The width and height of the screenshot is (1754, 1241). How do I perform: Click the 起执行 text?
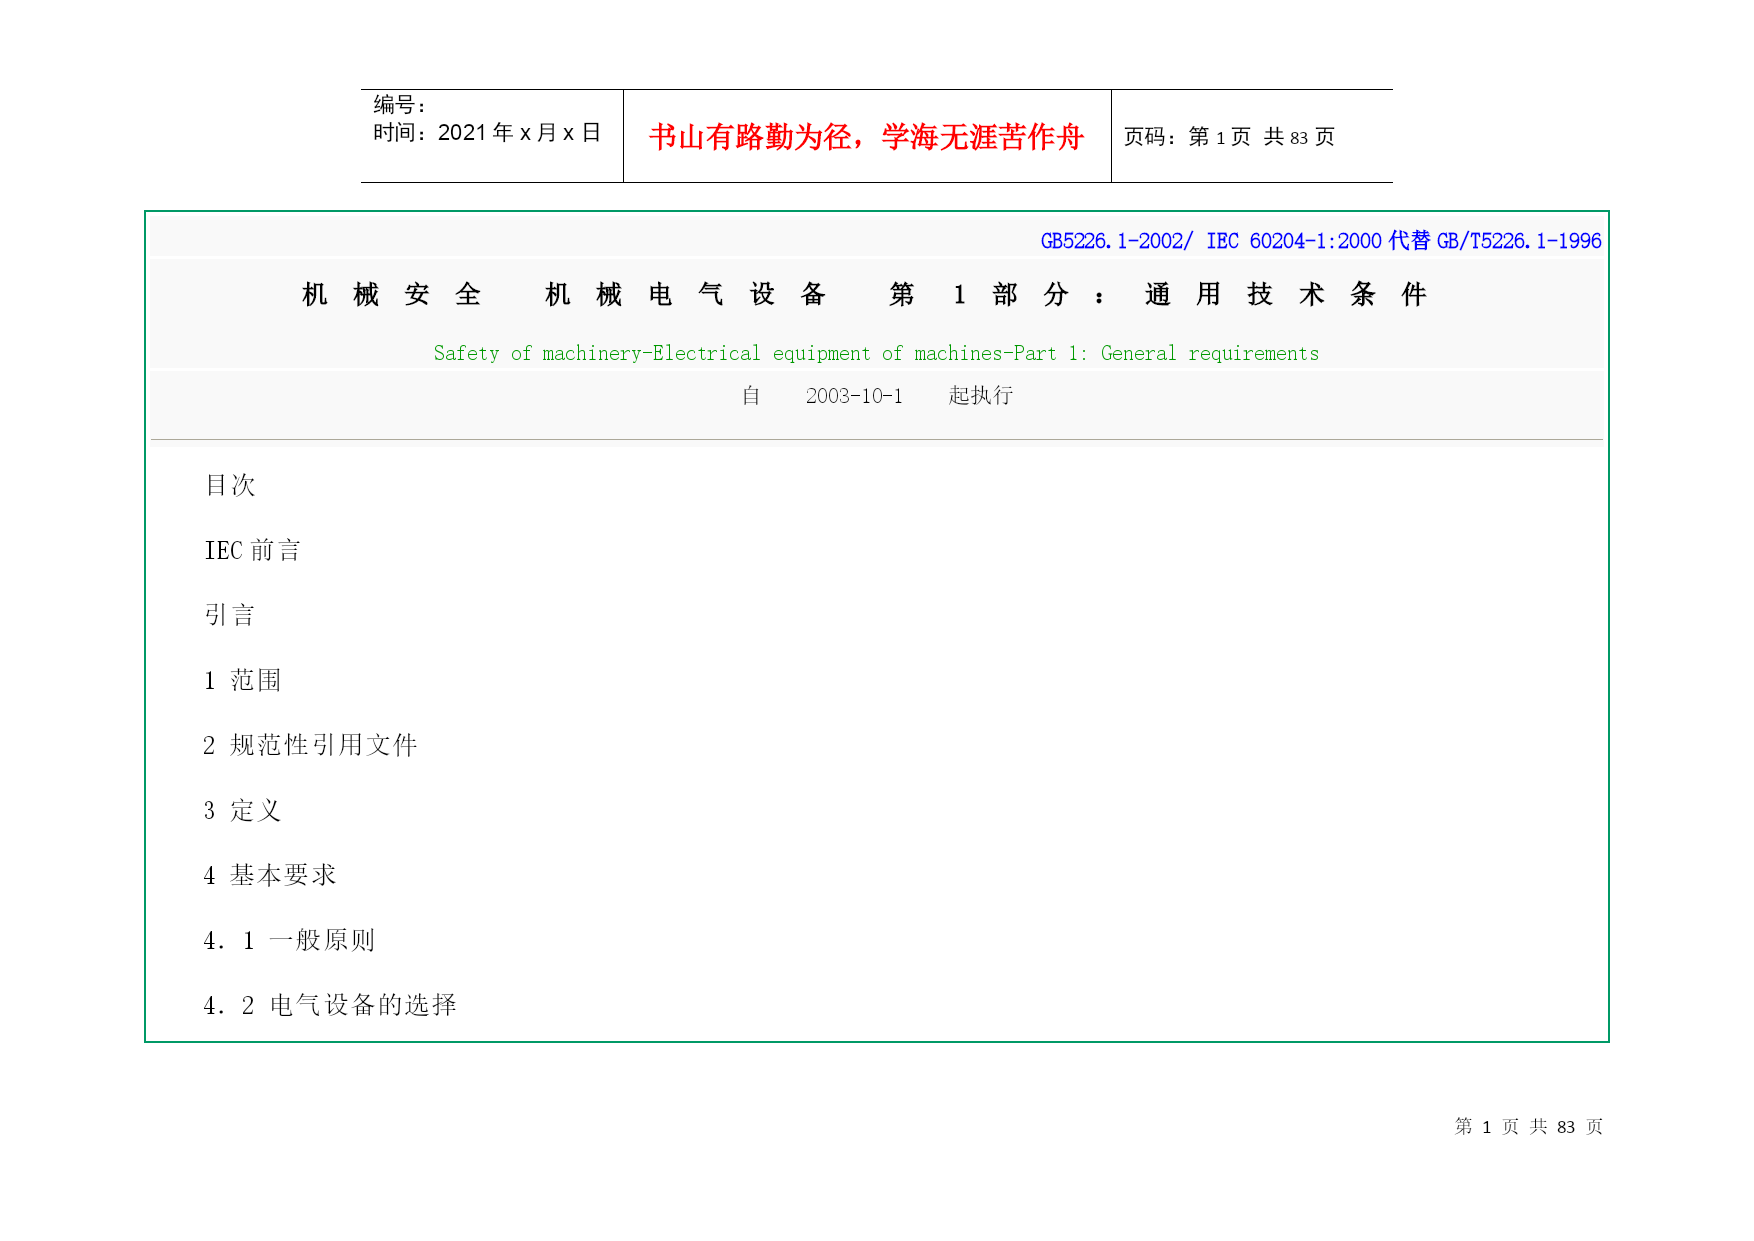coord(980,396)
